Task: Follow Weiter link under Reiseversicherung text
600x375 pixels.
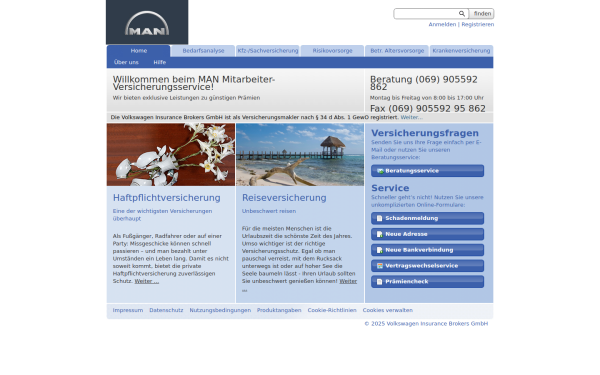Action: (348, 281)
